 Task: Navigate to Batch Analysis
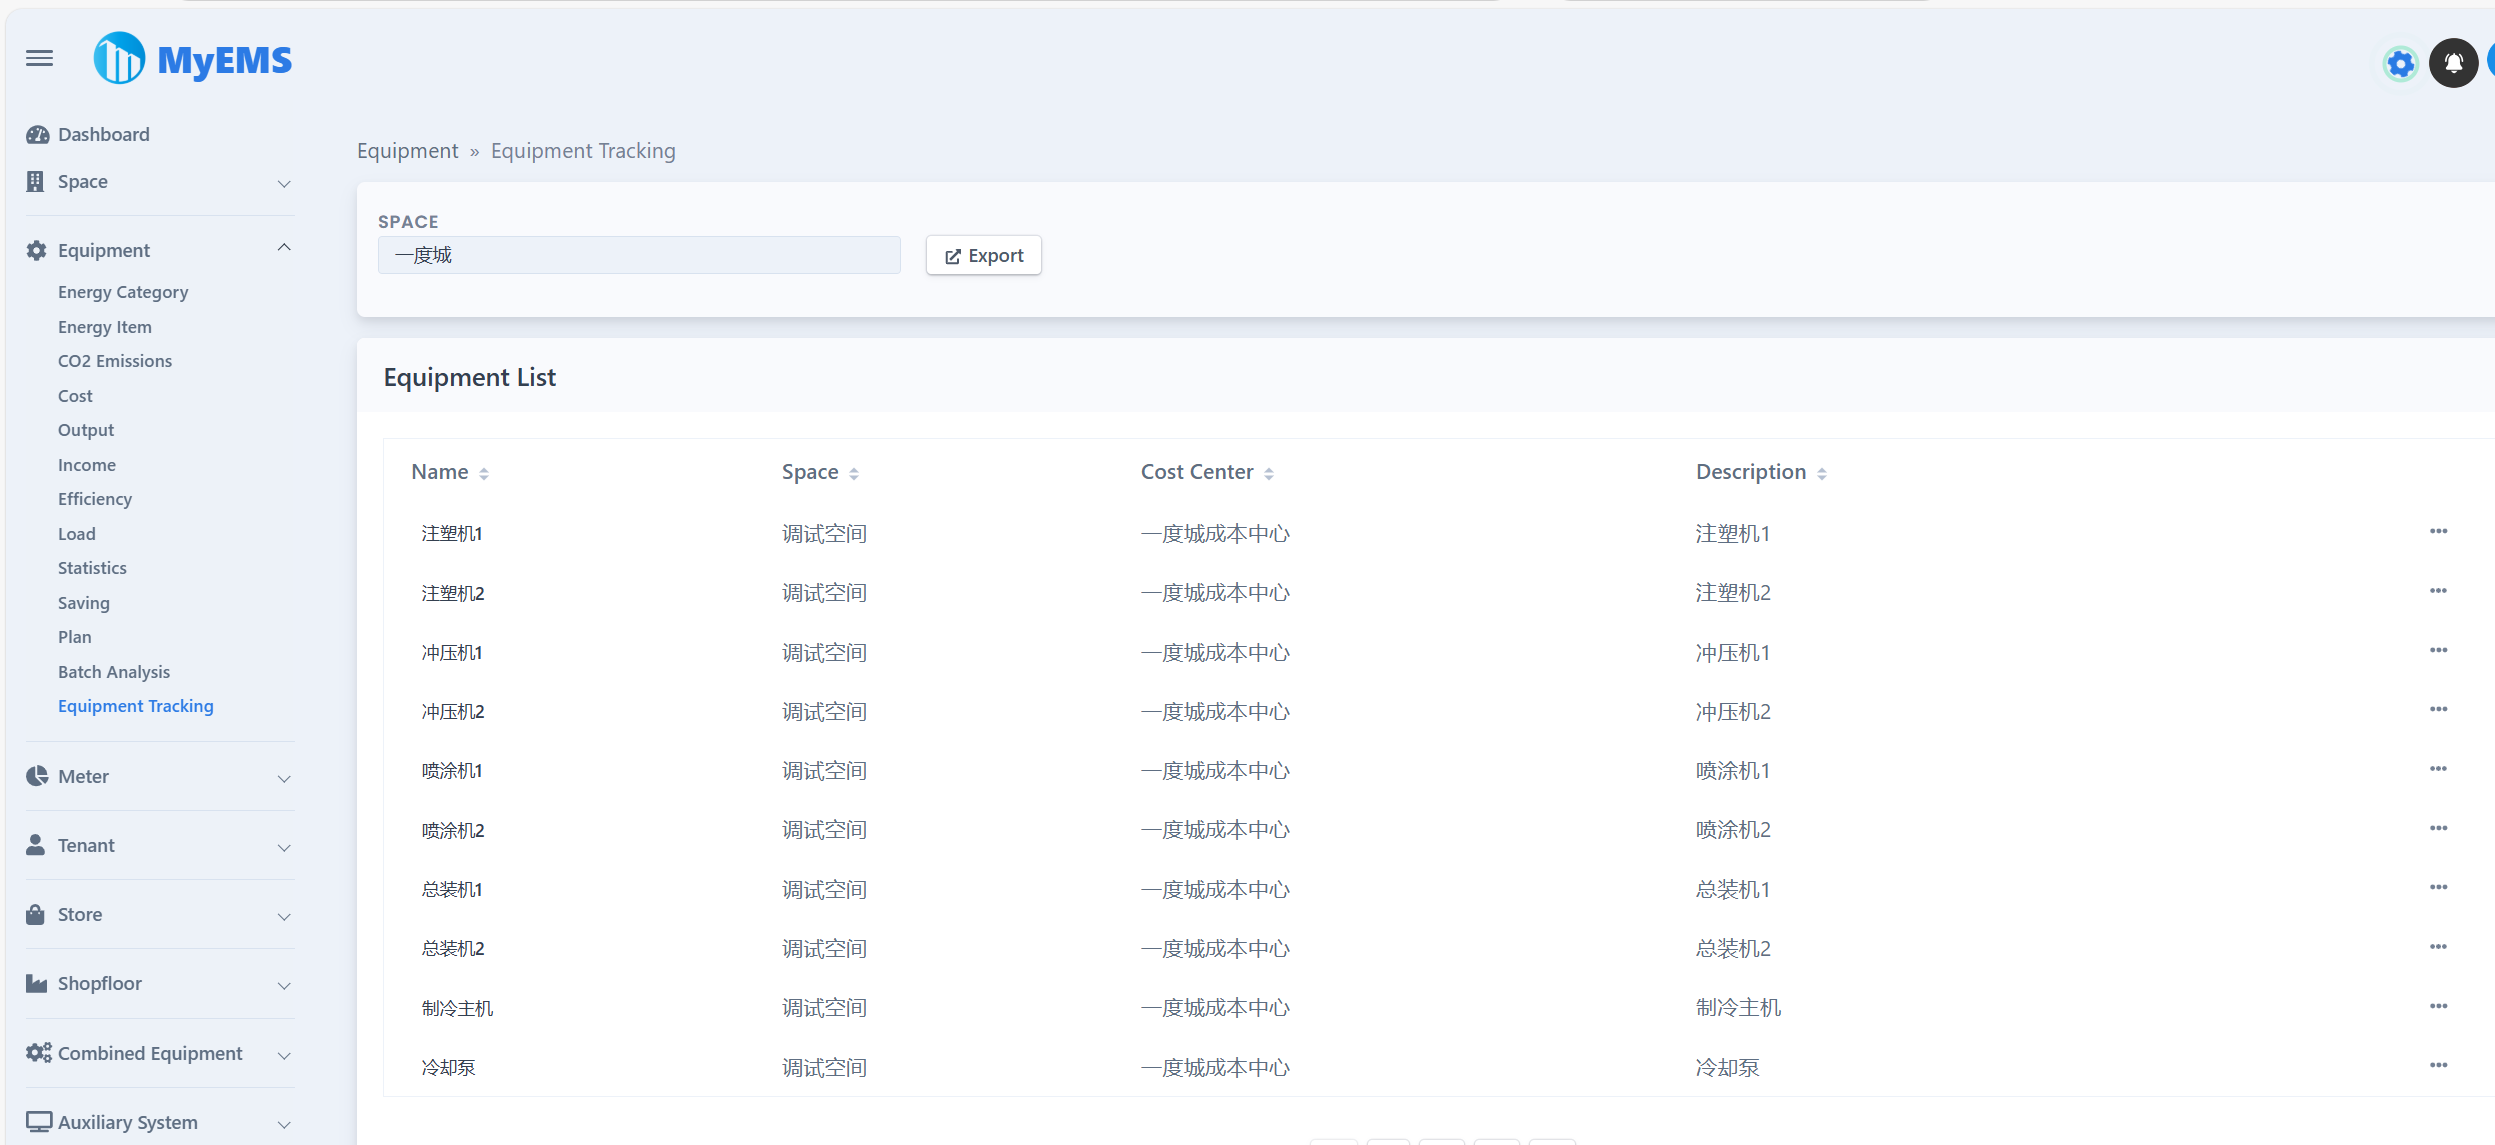[113, 671]
